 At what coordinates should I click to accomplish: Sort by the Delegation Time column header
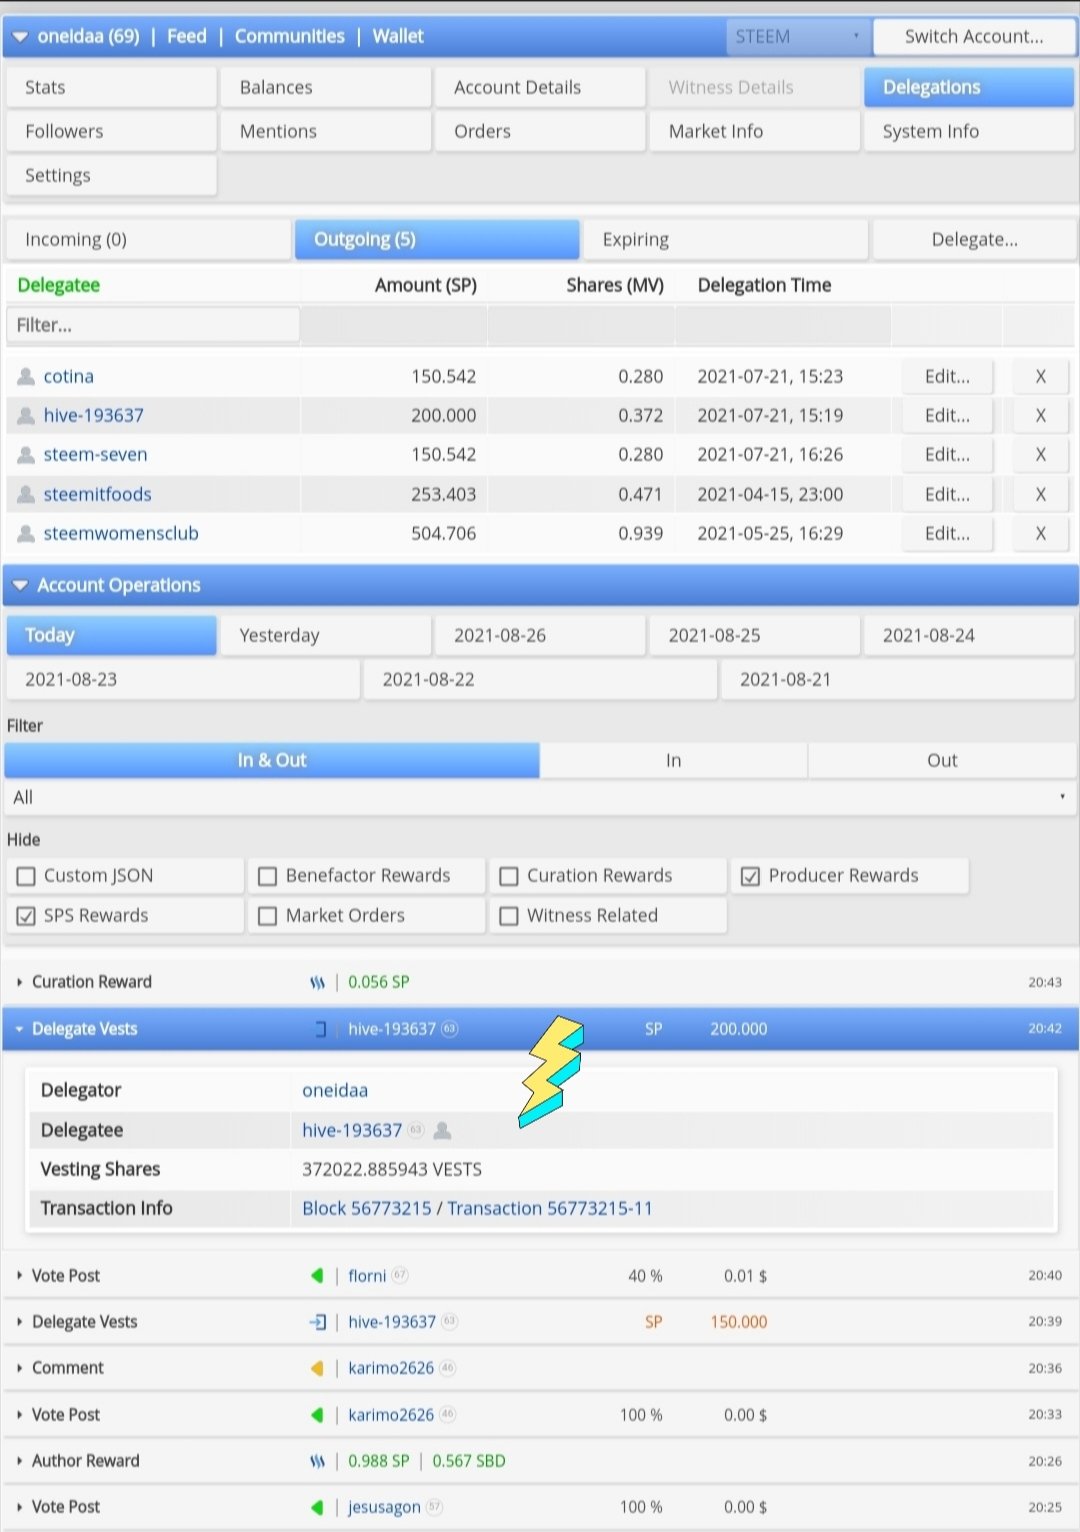point(764,285)
